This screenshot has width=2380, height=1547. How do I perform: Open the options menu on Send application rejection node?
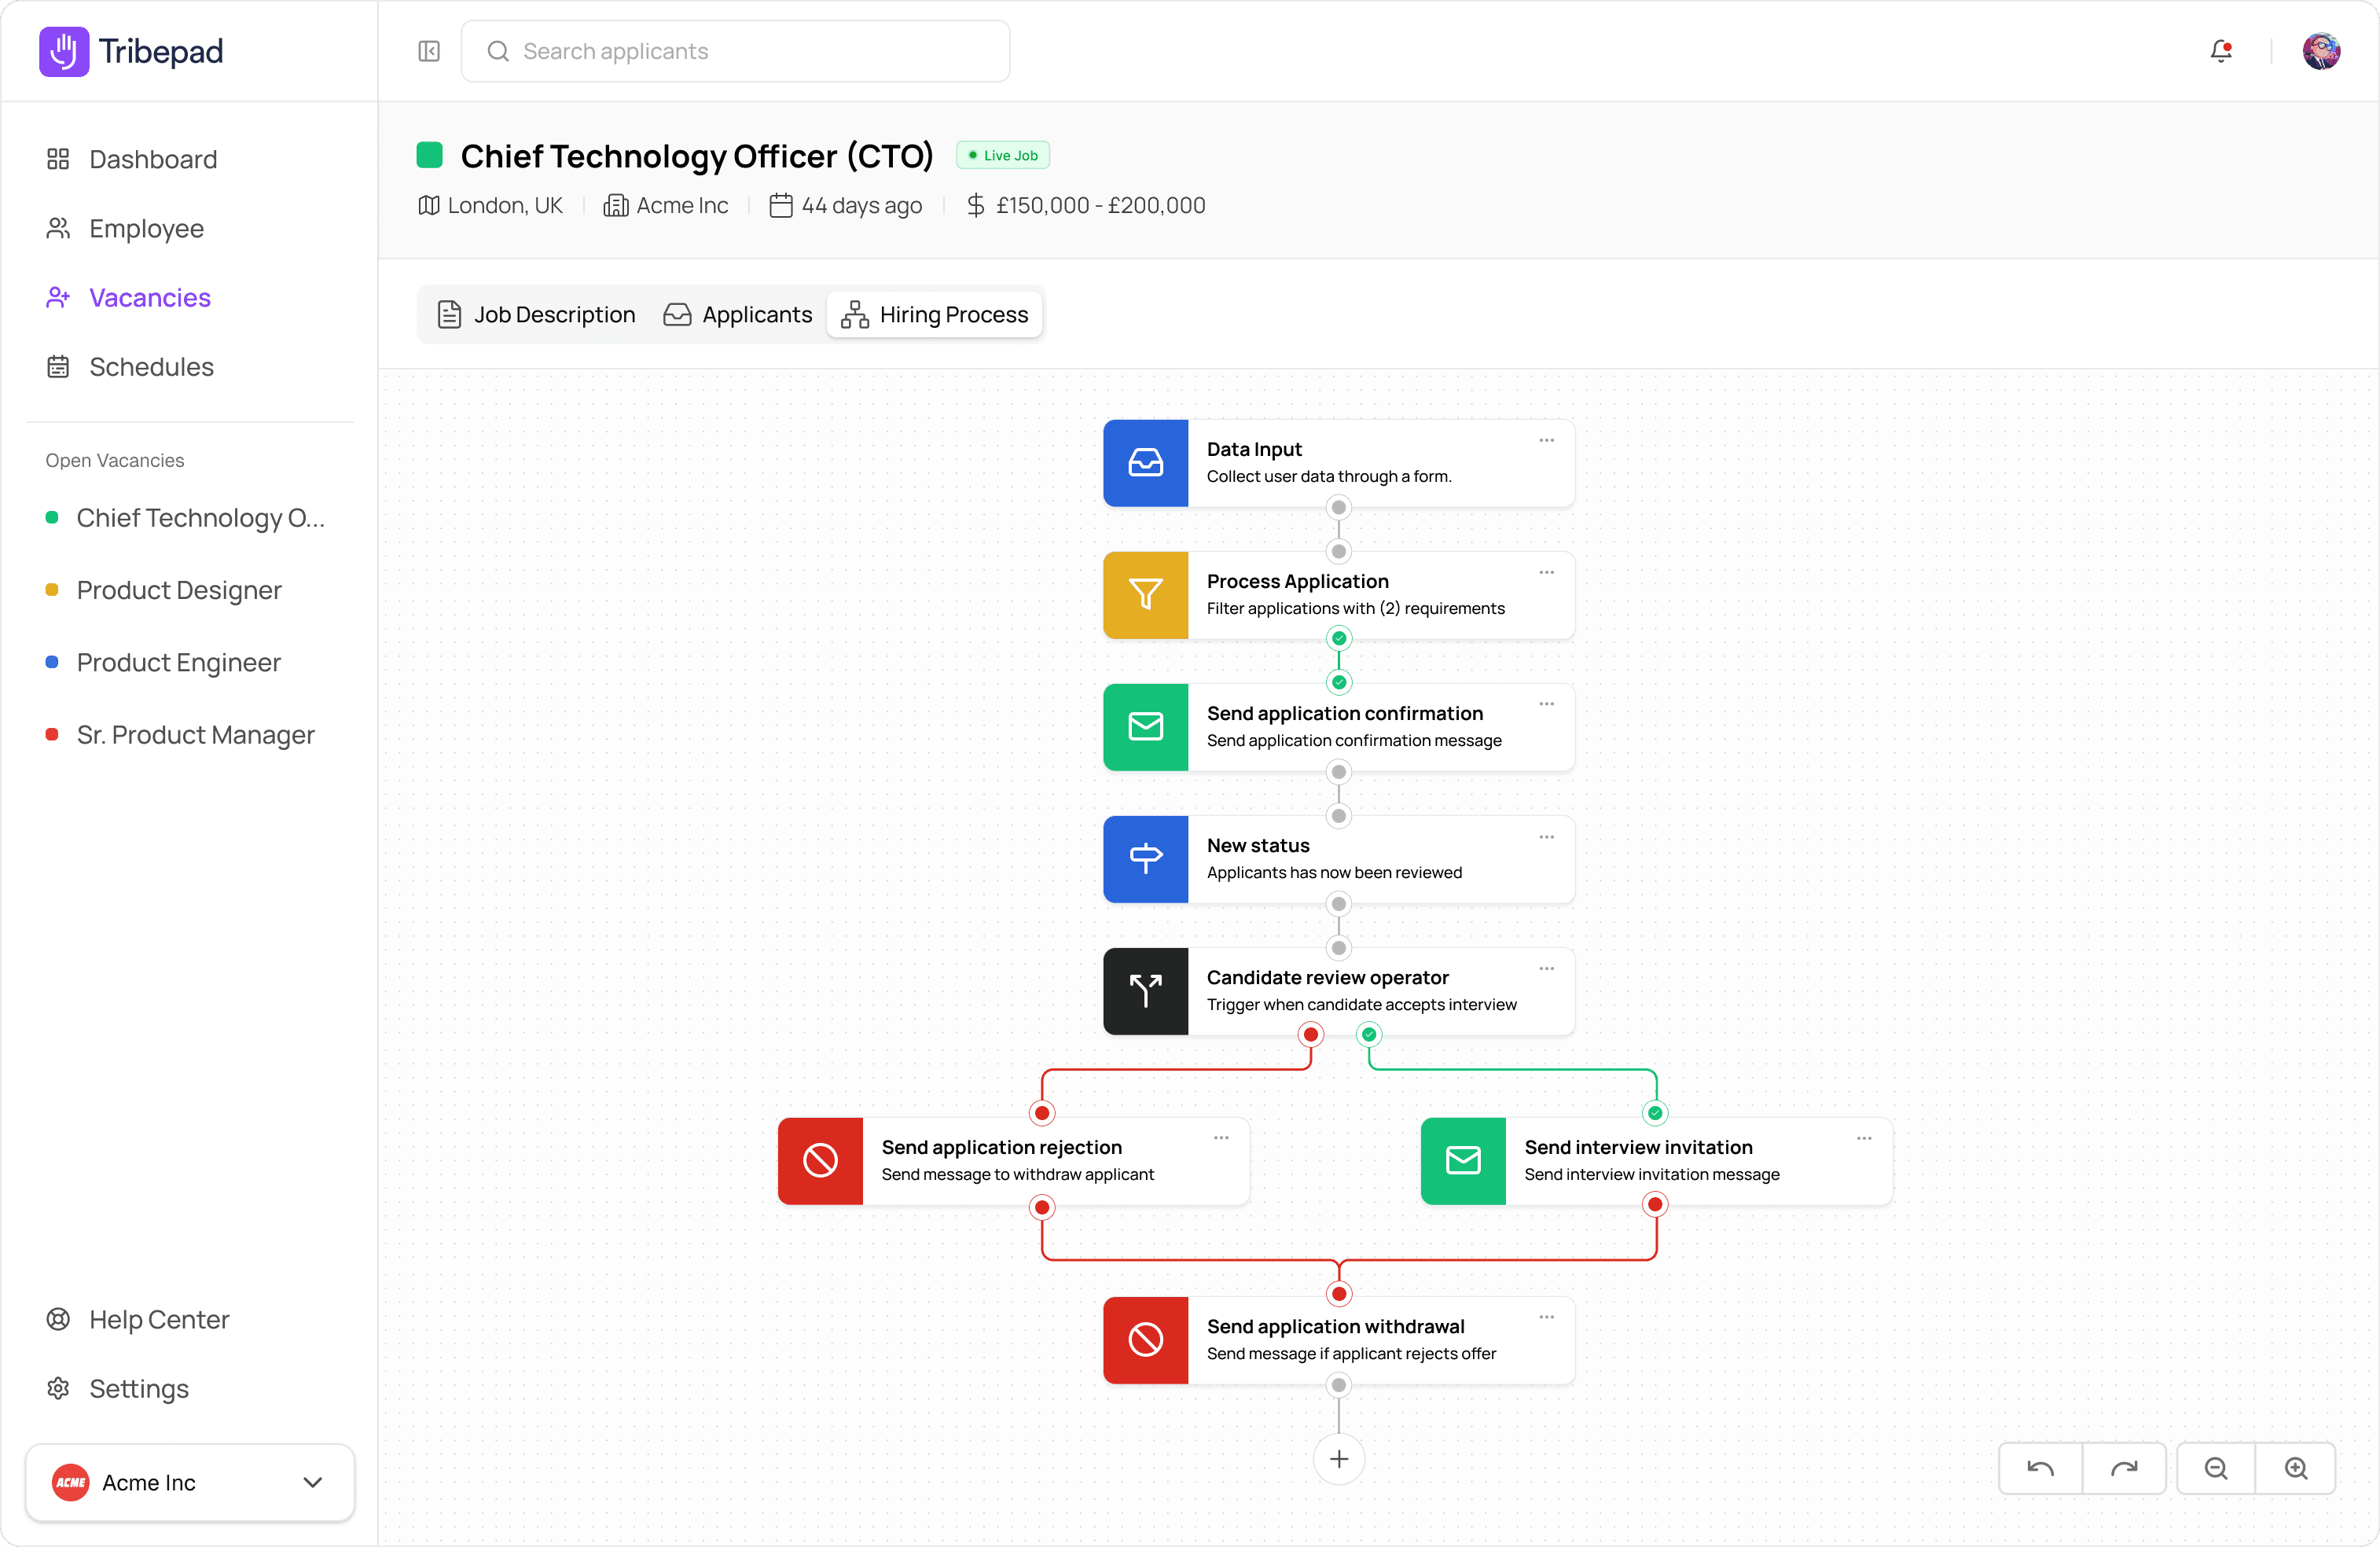1222,1138
